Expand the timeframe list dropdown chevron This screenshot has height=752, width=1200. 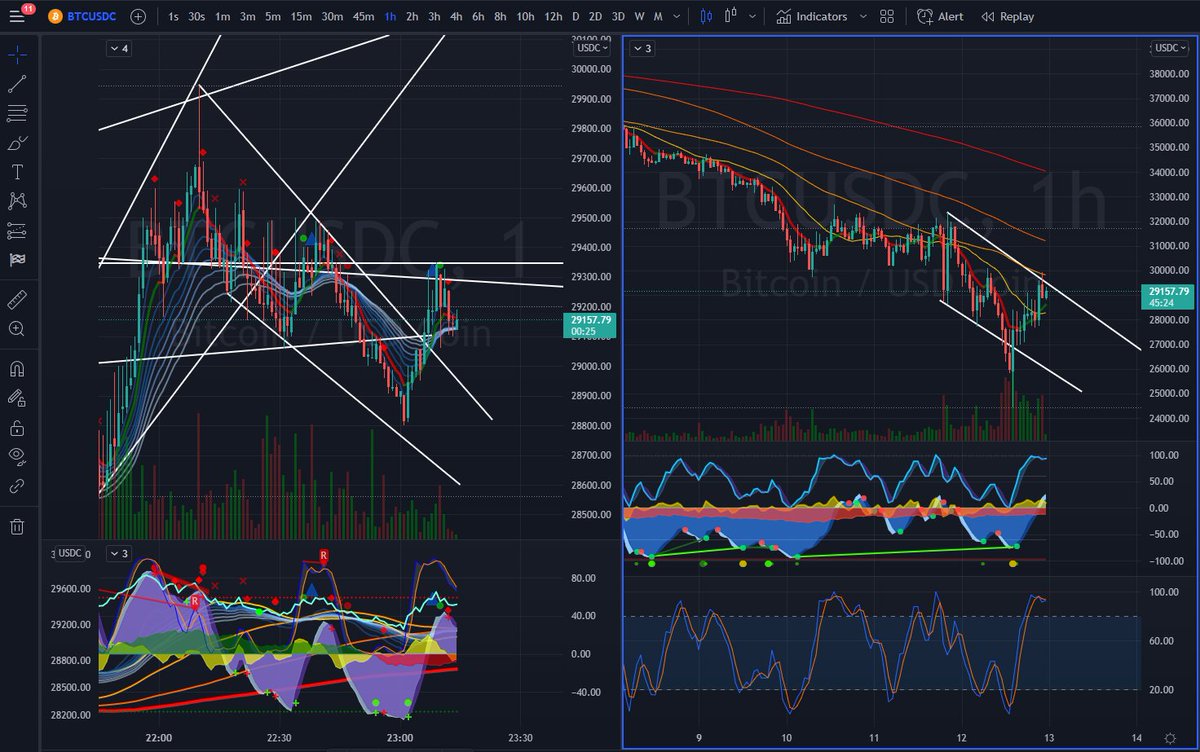(677, 16)
